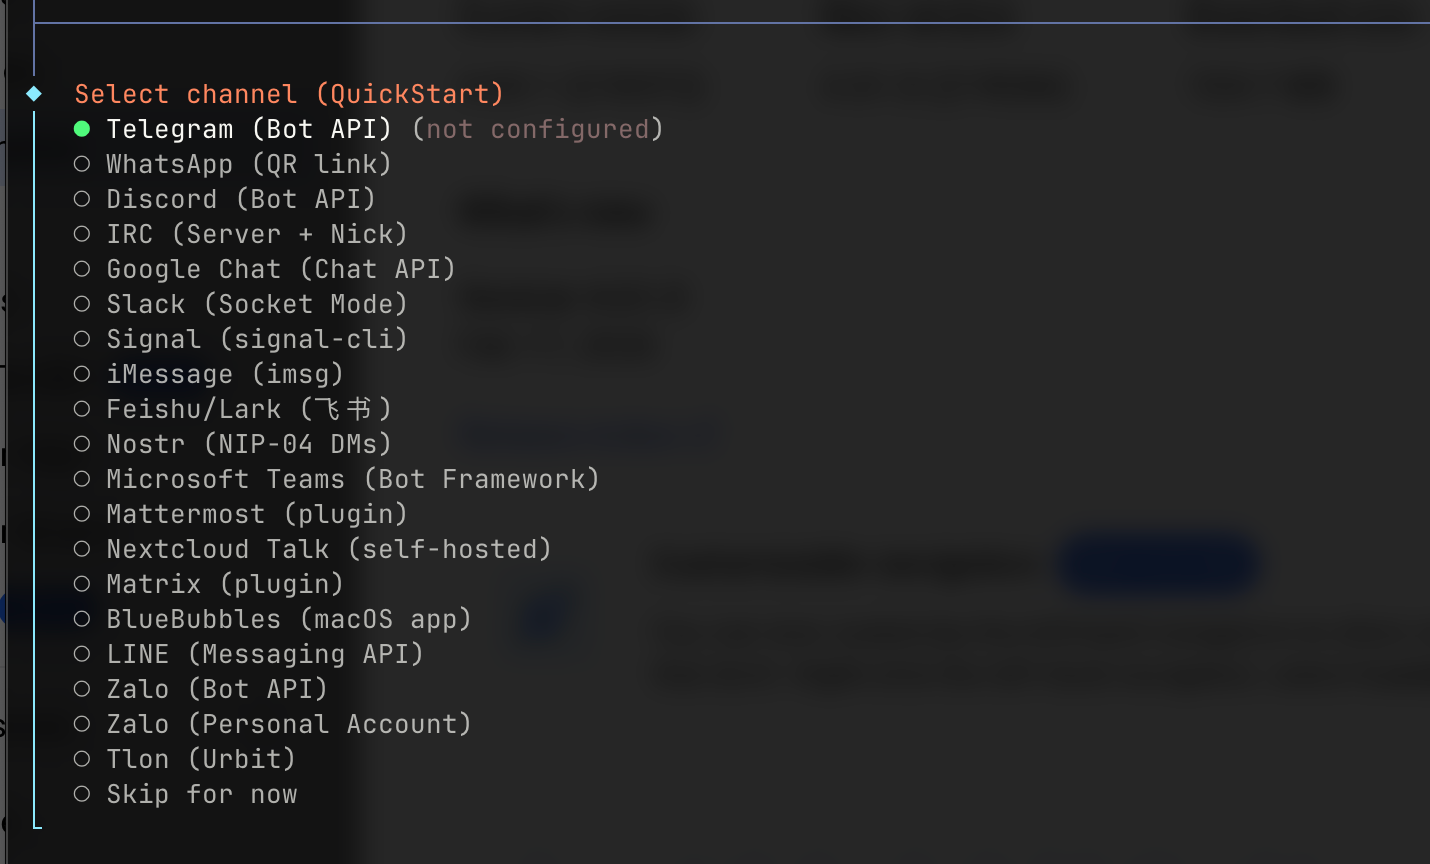Click the Zalo (Personal Account) label
This screenshot has width=1430, height=864.
[288, 724]
